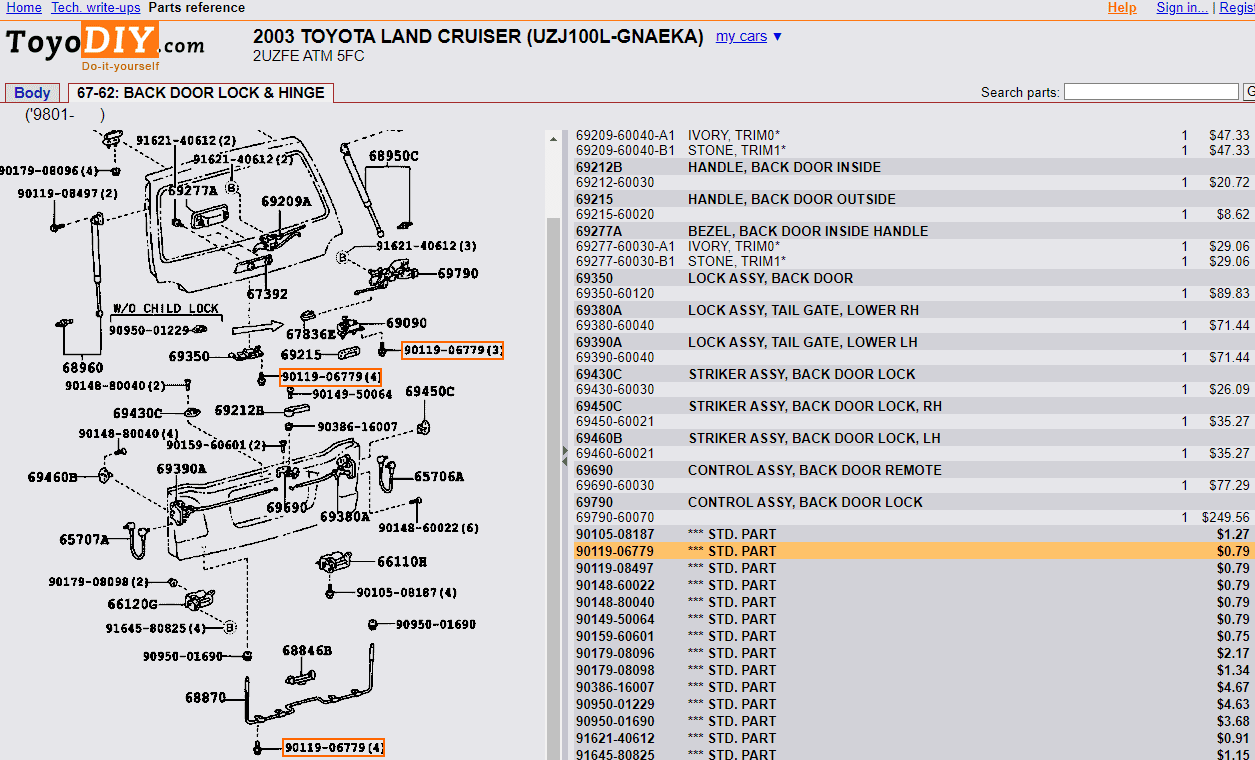
Task: Select row 91621-40612 STD. PART
Action: 913,738
